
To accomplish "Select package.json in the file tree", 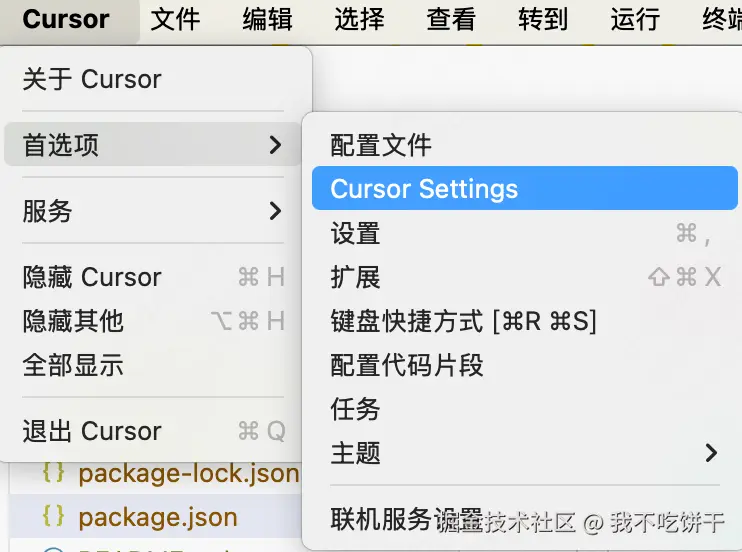I will click(x=156, y=516).
